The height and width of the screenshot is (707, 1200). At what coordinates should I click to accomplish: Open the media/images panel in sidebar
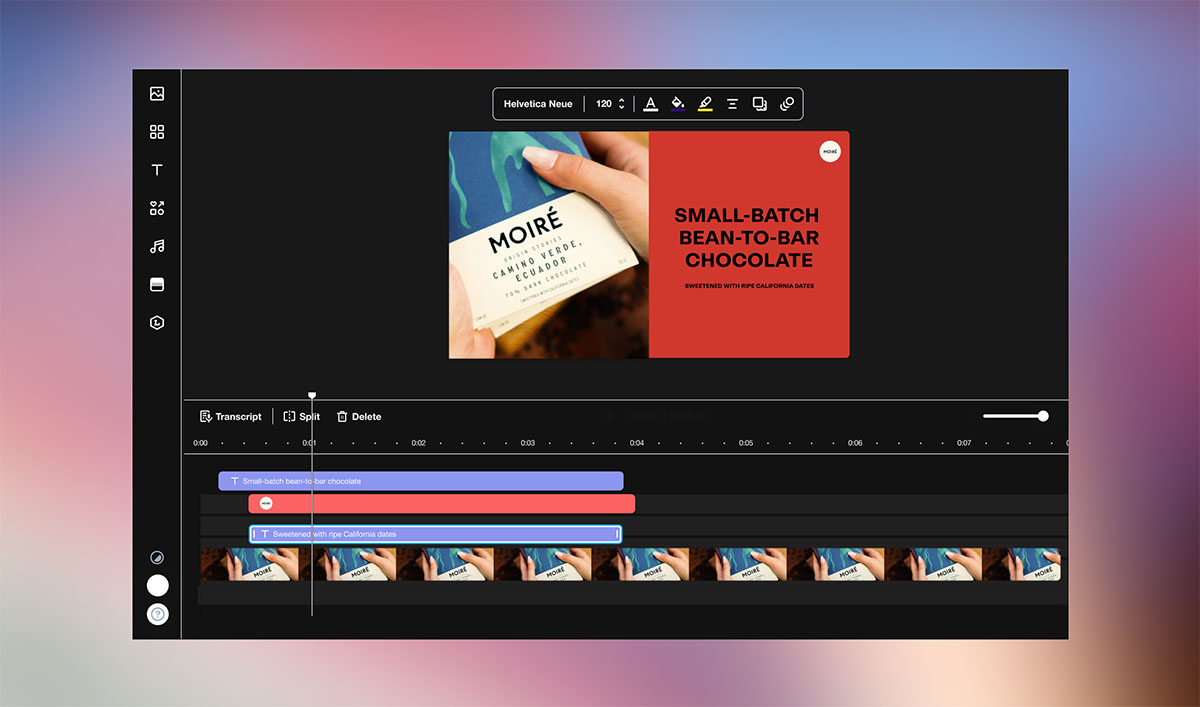[157, 94]
